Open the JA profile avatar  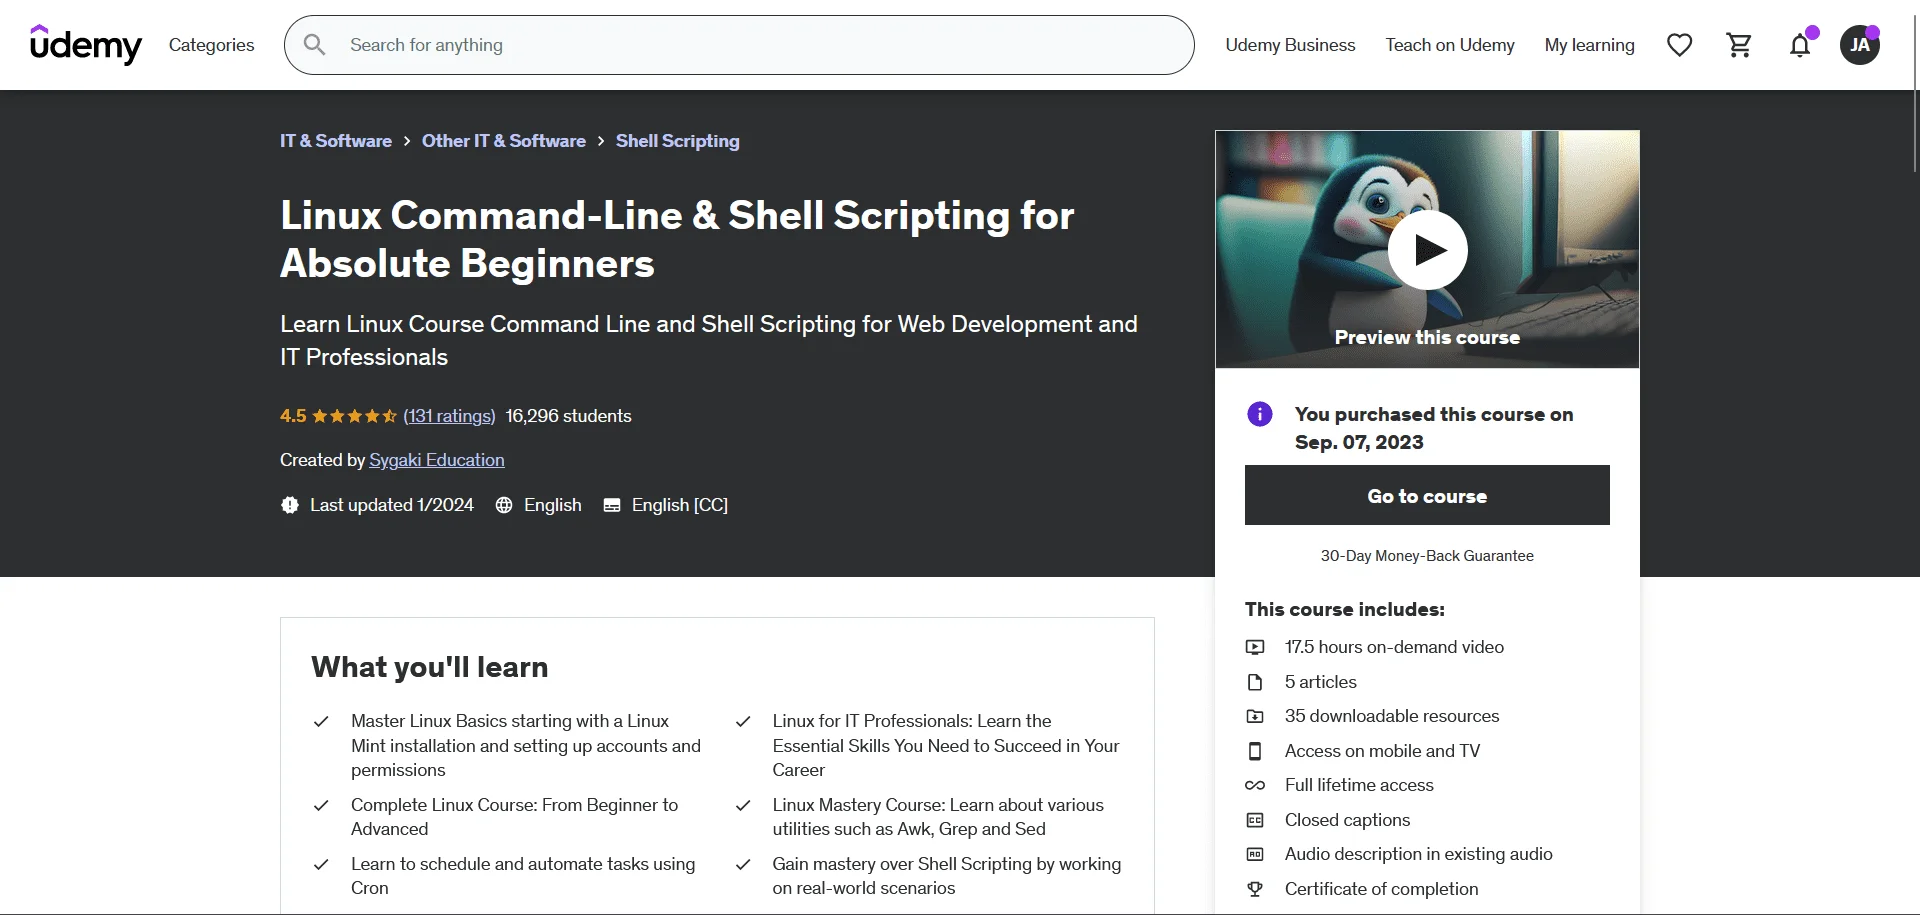[1860, 45]
